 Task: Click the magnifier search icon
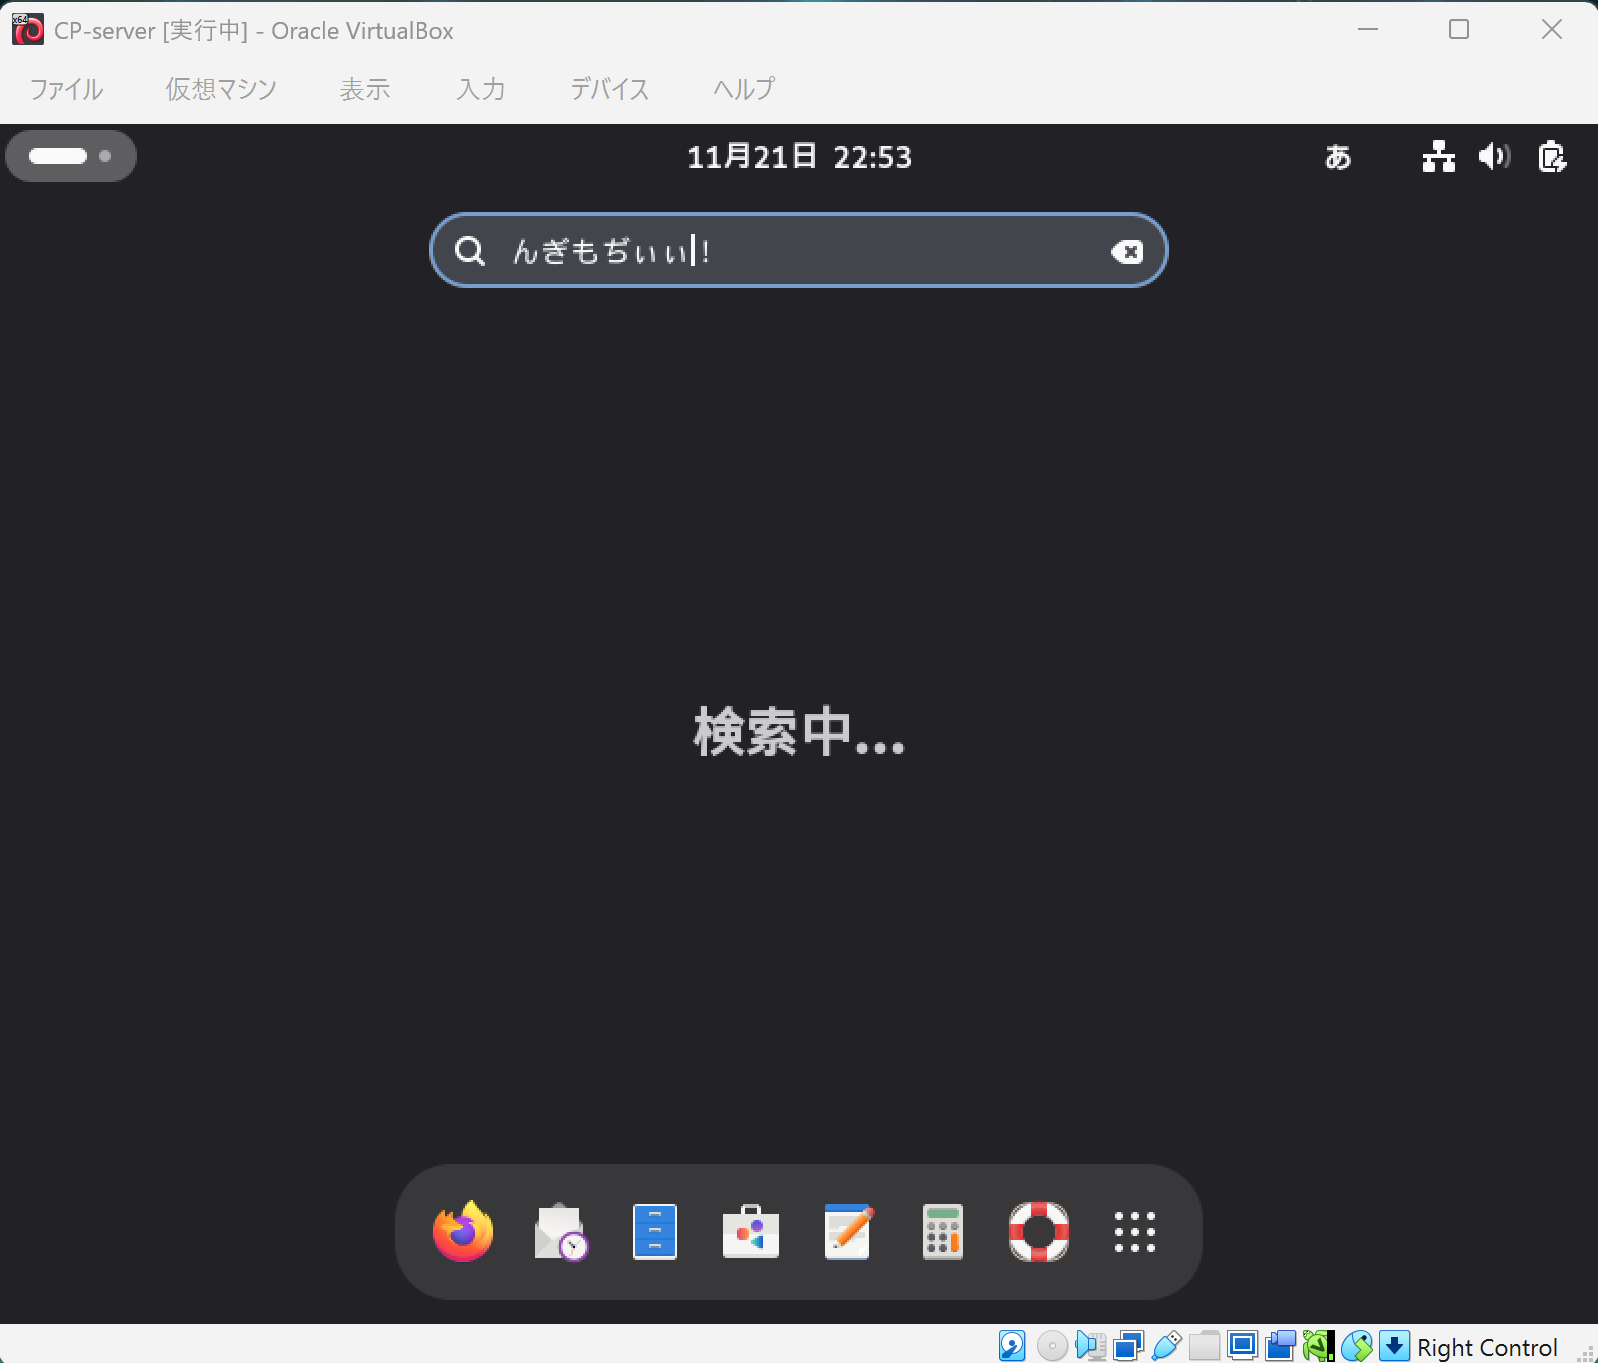click(x=470, y=251)
